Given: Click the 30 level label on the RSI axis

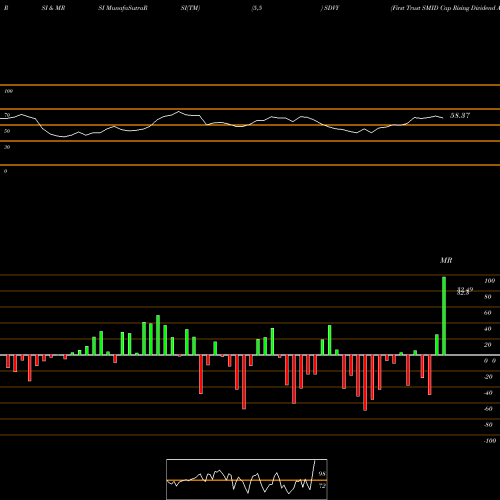Looking at the screenshot, I should (7, 147).
